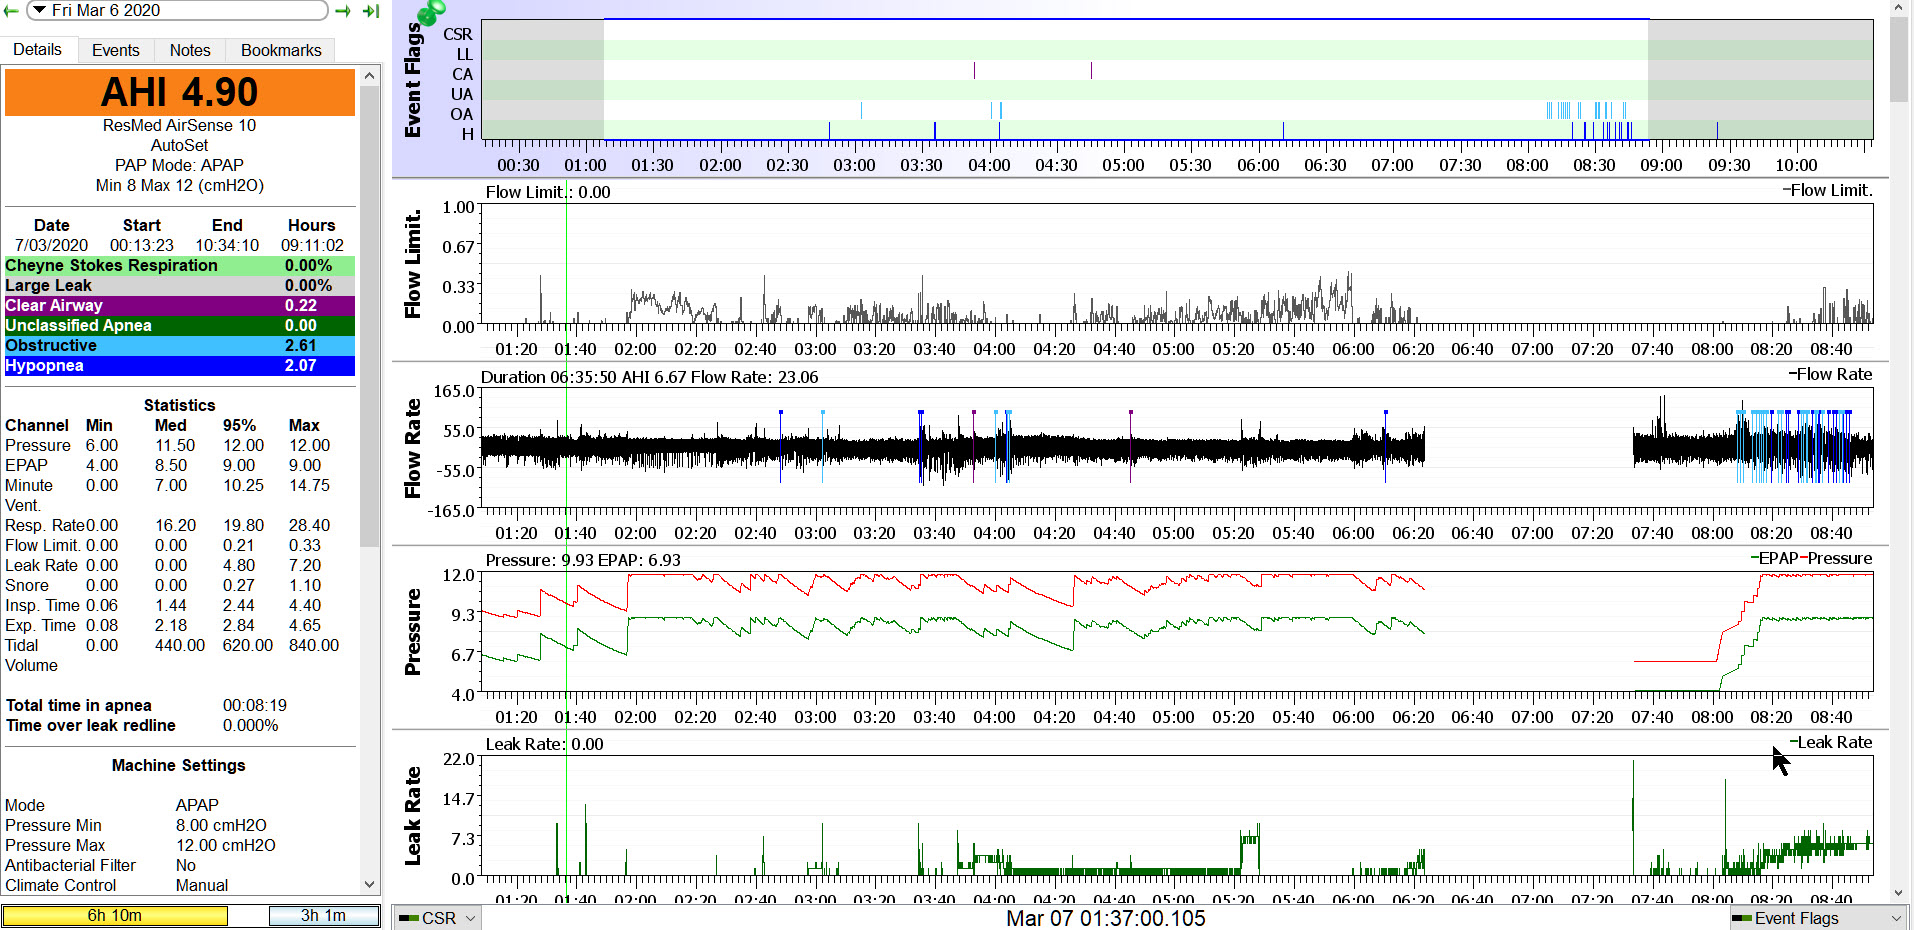The width and height of the screenshot is (1914, 930).
Task: Open the Bookmarks tab
Action: pyautogui.click(x=281, y=50)
